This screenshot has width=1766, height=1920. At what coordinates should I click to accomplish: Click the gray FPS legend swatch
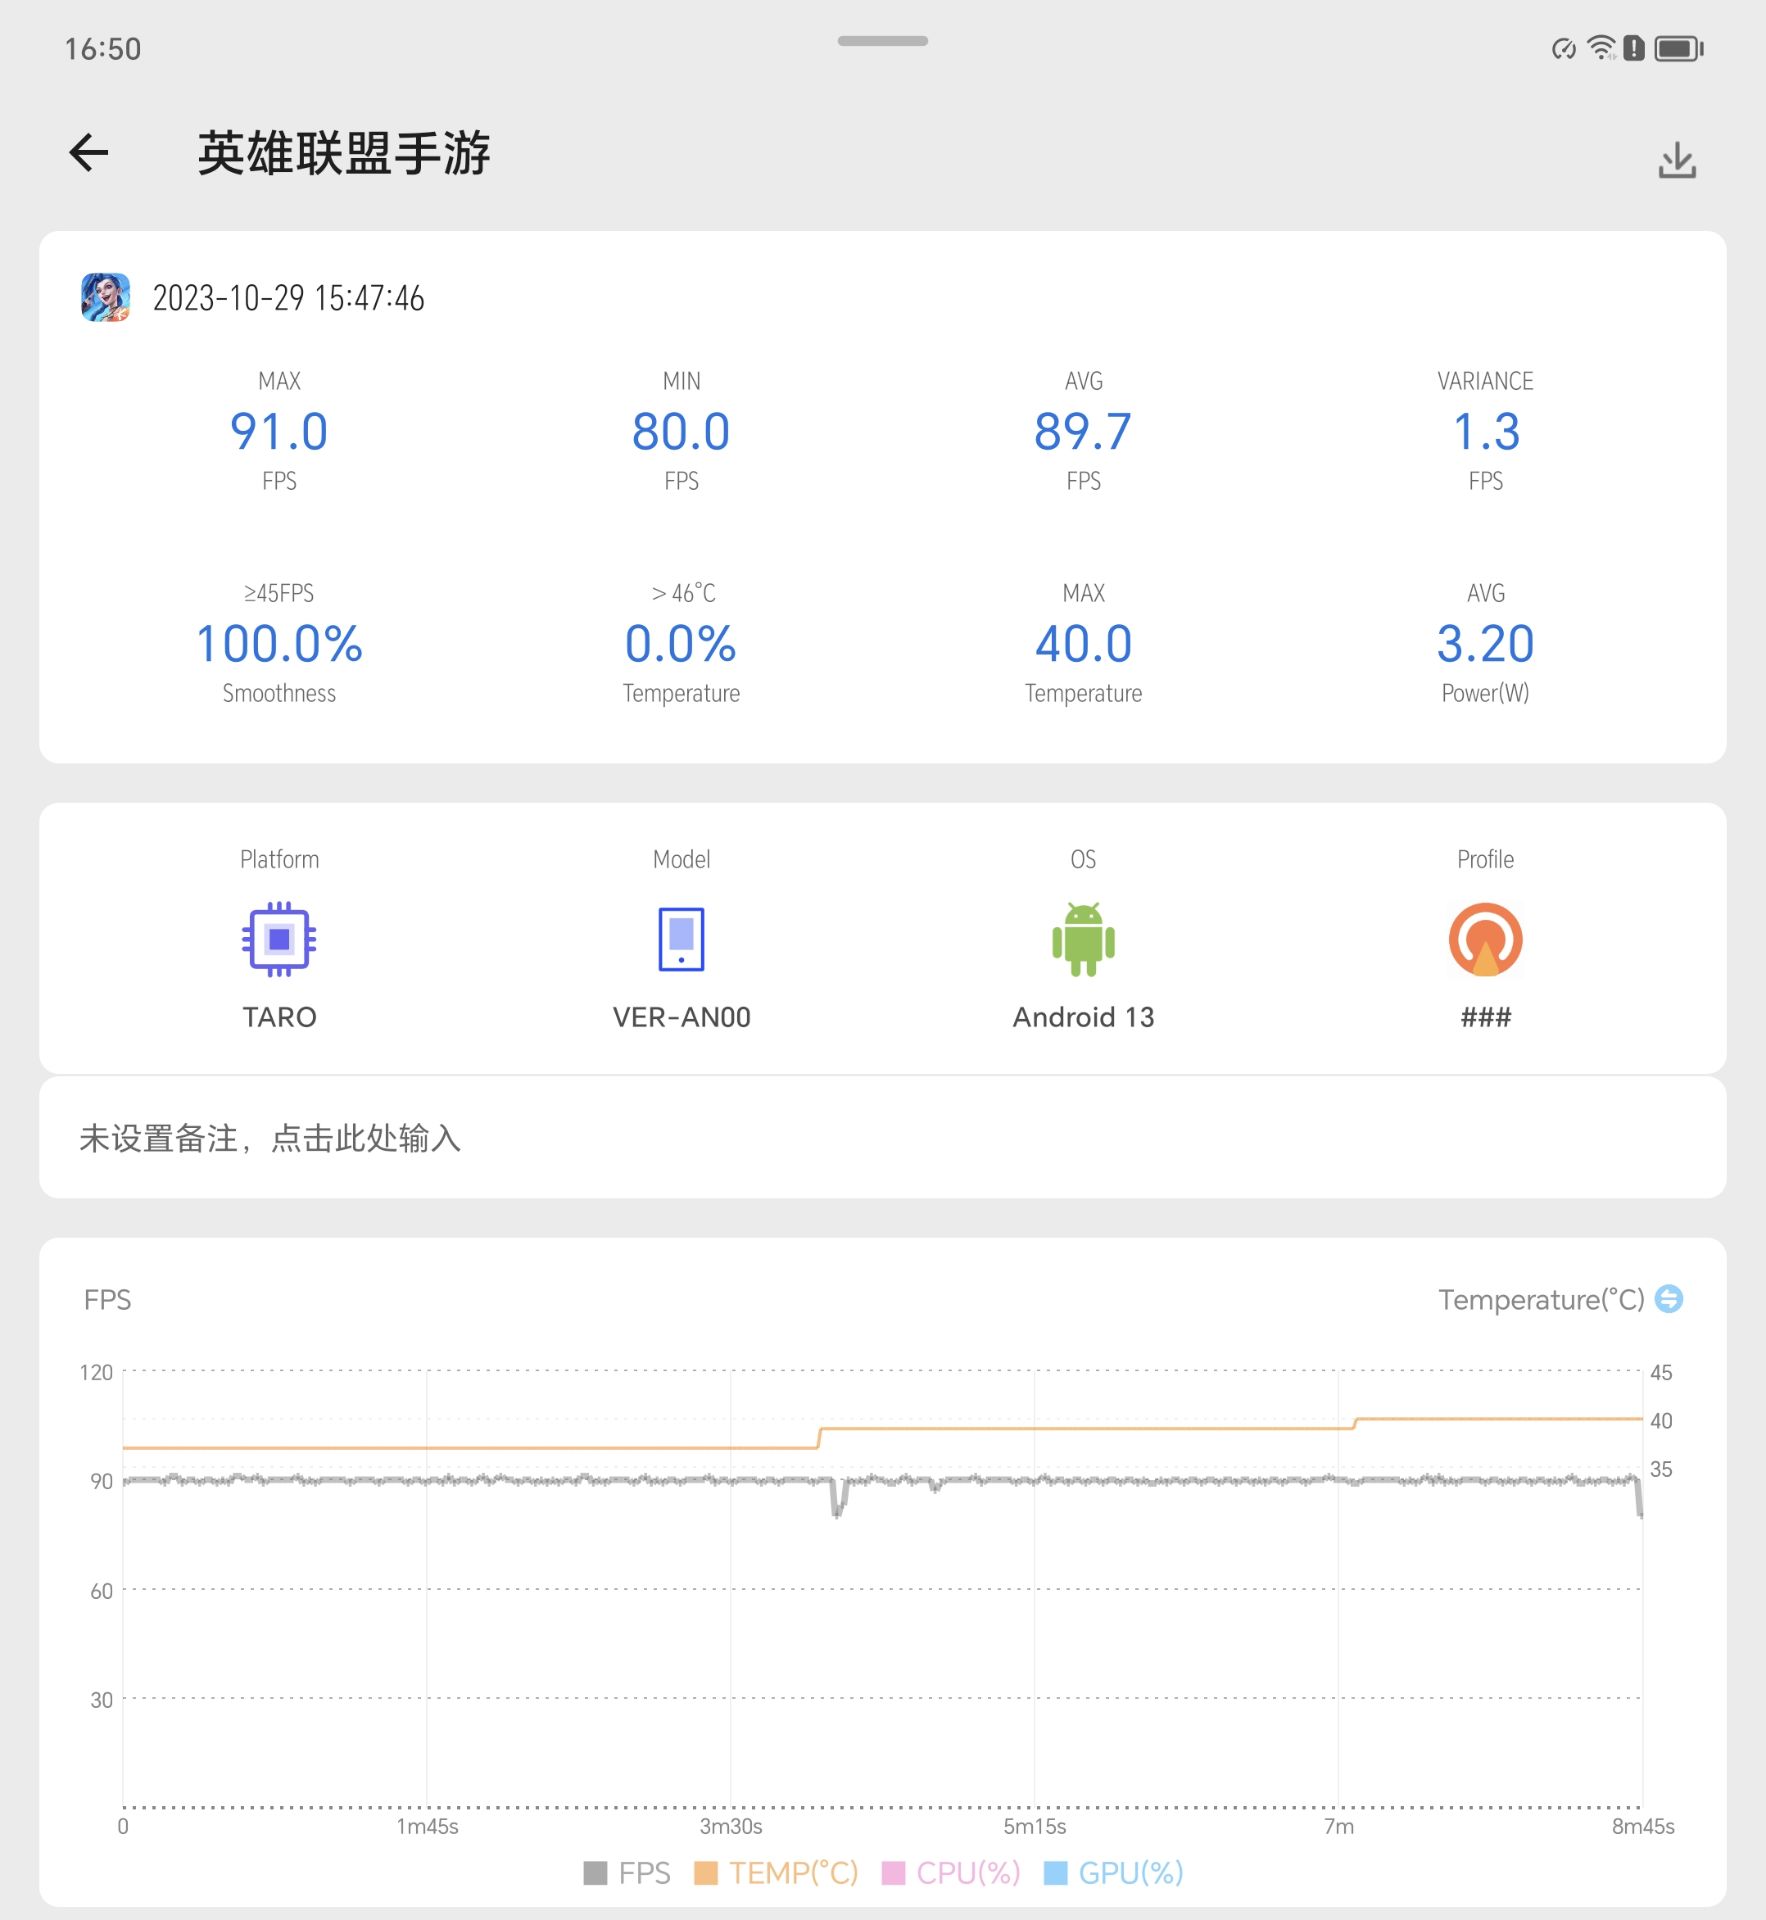click(x=595, y=1873)
